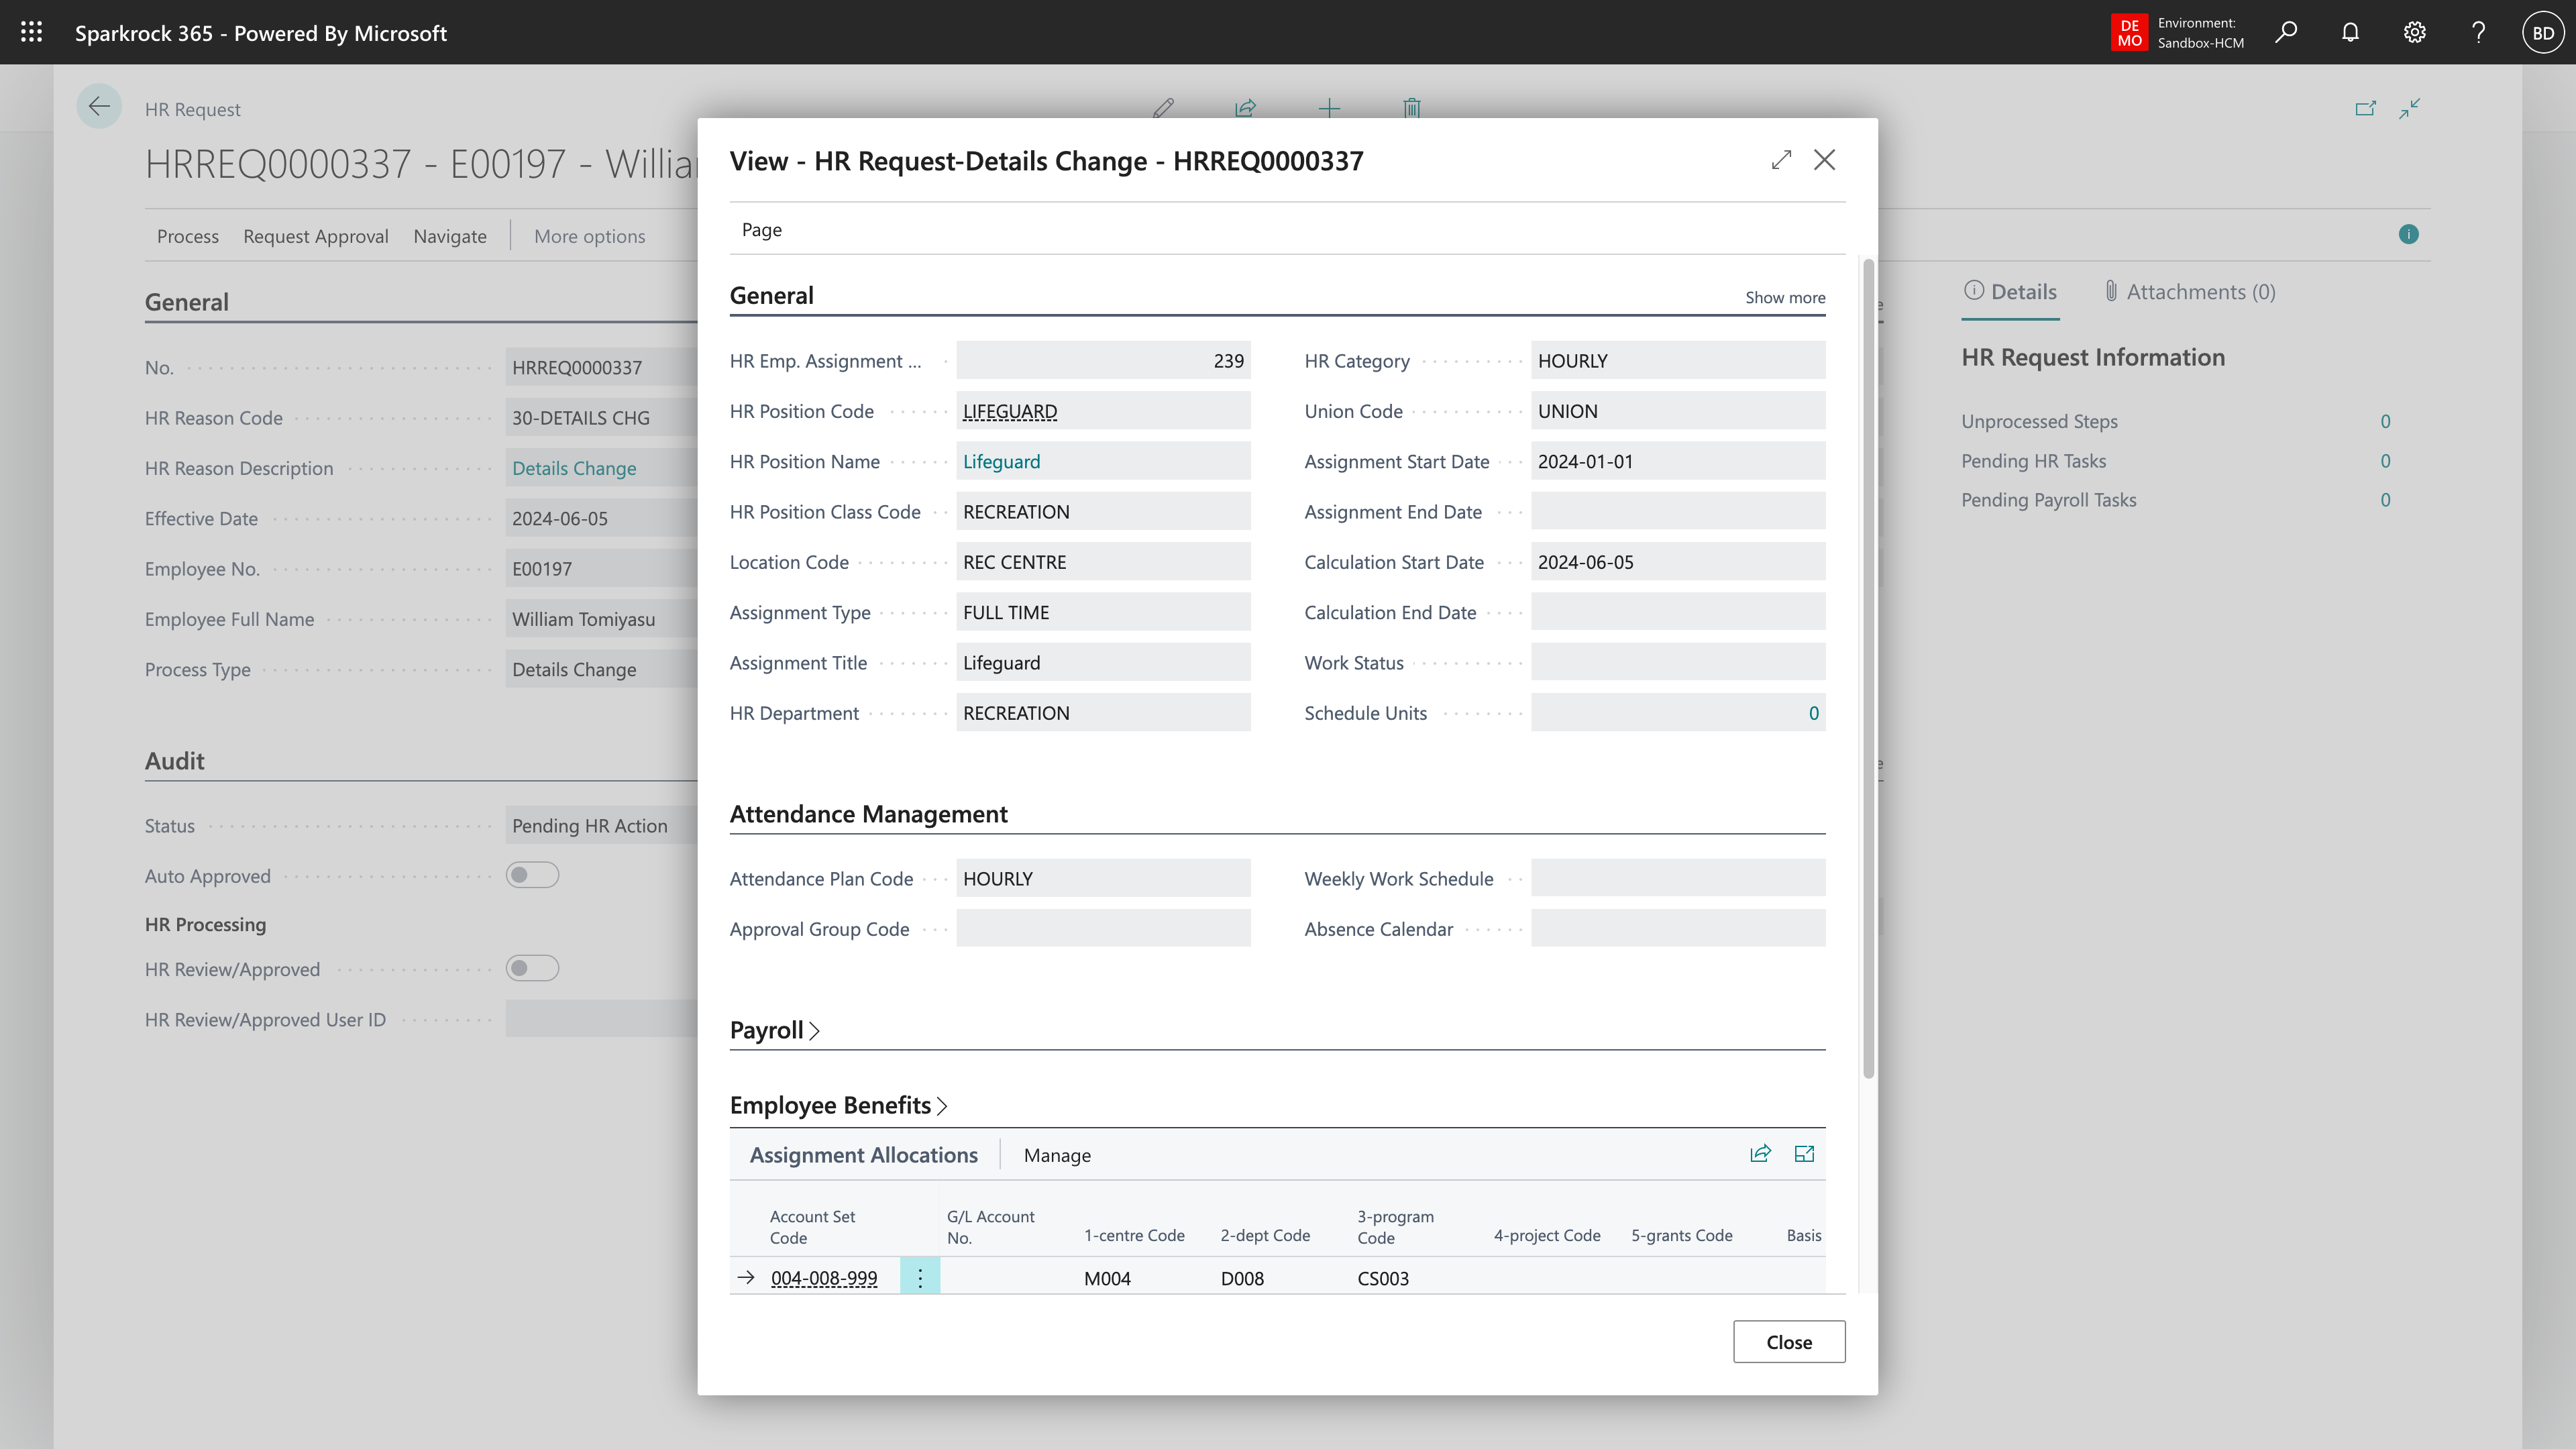Expand the dialog to full screen
Image resolution: width=2576 pixels, height=1449 pixels.
[1781, 160]
